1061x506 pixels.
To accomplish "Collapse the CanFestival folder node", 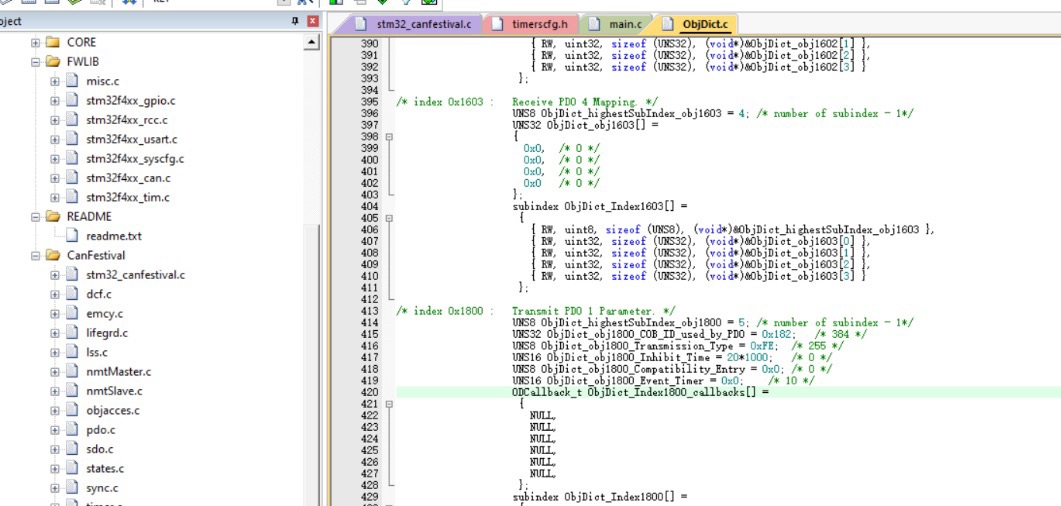I will (x=35, y=256).
